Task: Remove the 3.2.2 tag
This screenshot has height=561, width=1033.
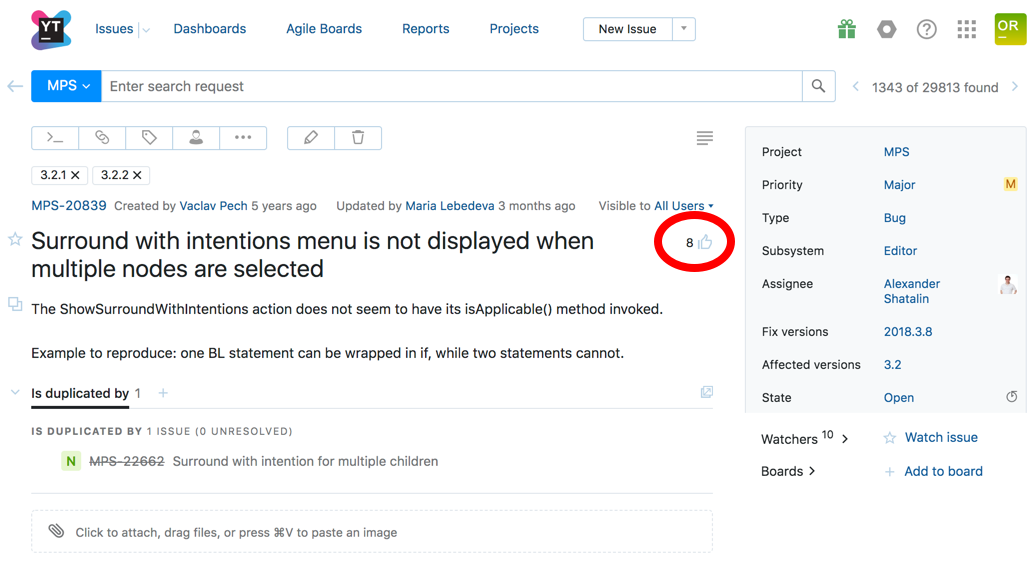Action: click(x=137, y=175)
